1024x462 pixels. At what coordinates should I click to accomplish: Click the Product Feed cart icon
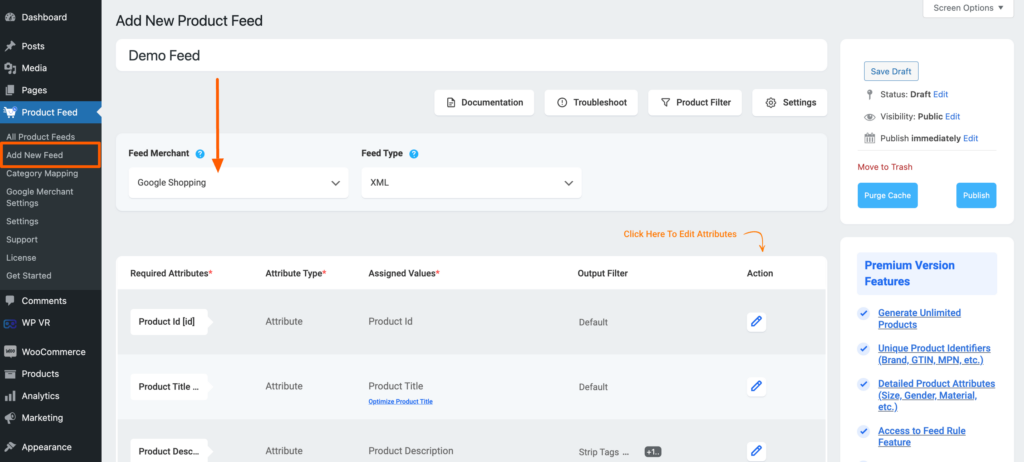coord(10,112)
